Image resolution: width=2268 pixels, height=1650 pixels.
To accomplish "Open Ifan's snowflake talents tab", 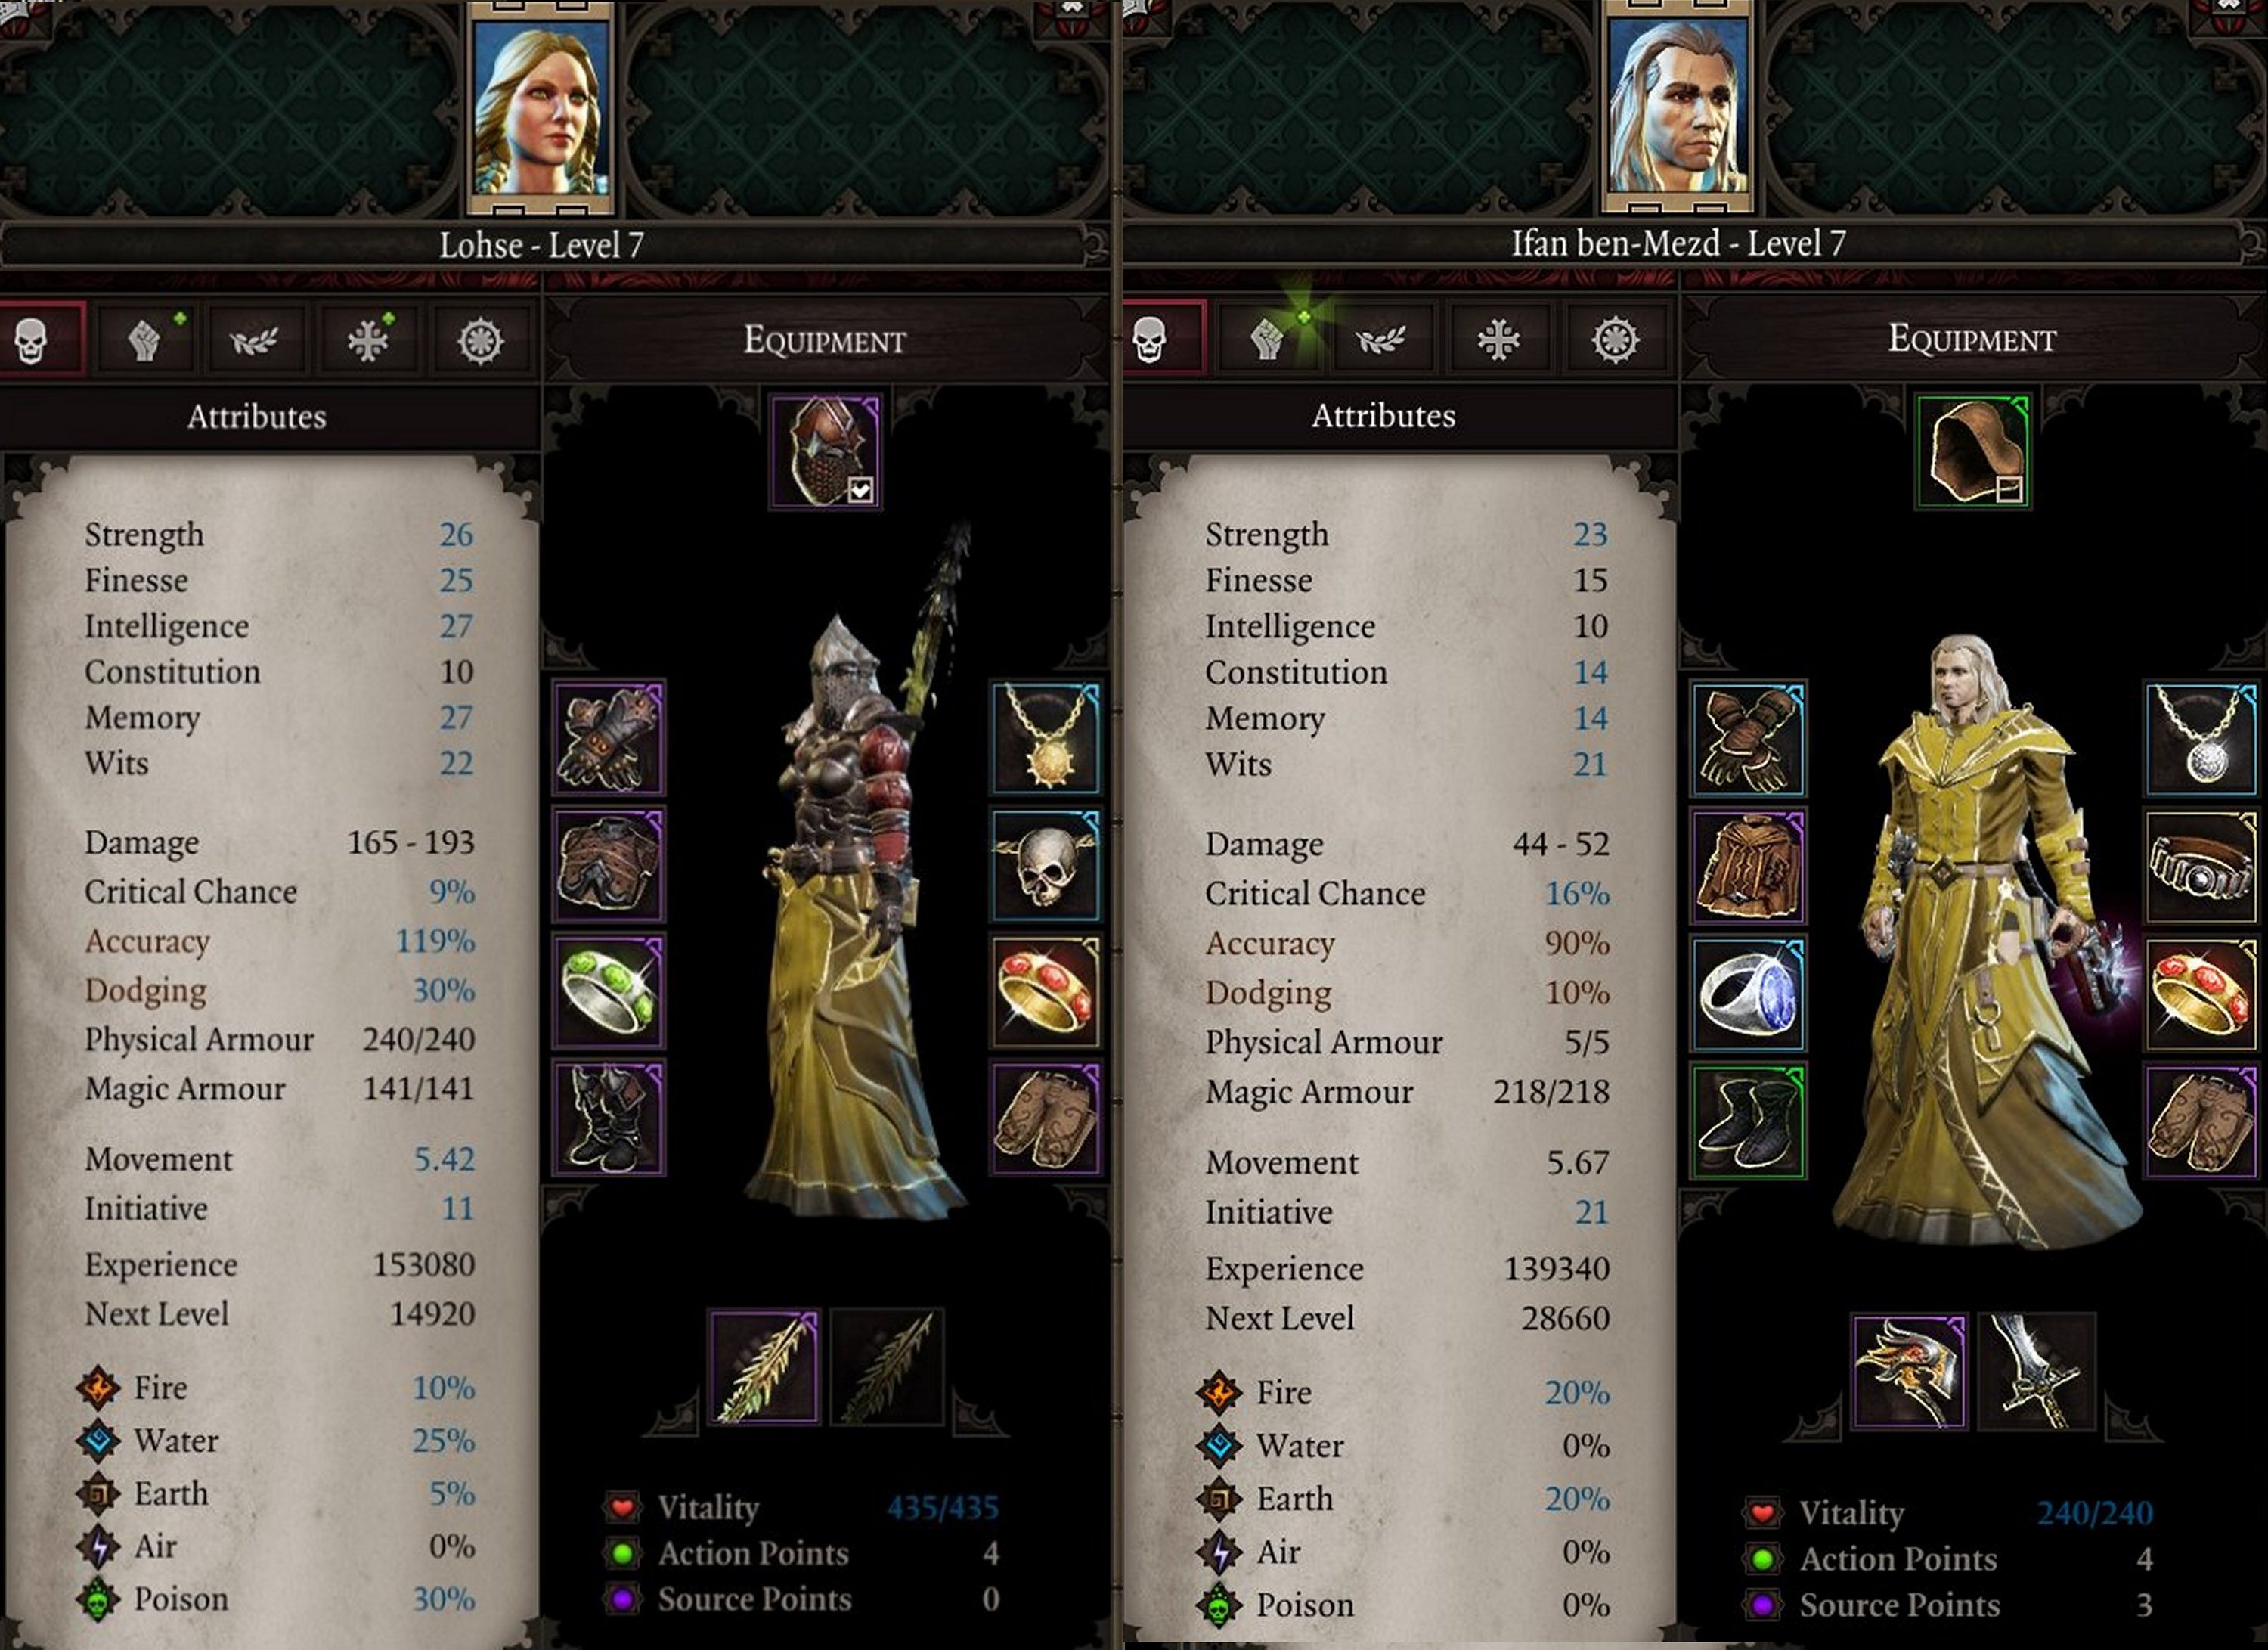I will point(1498,340).
